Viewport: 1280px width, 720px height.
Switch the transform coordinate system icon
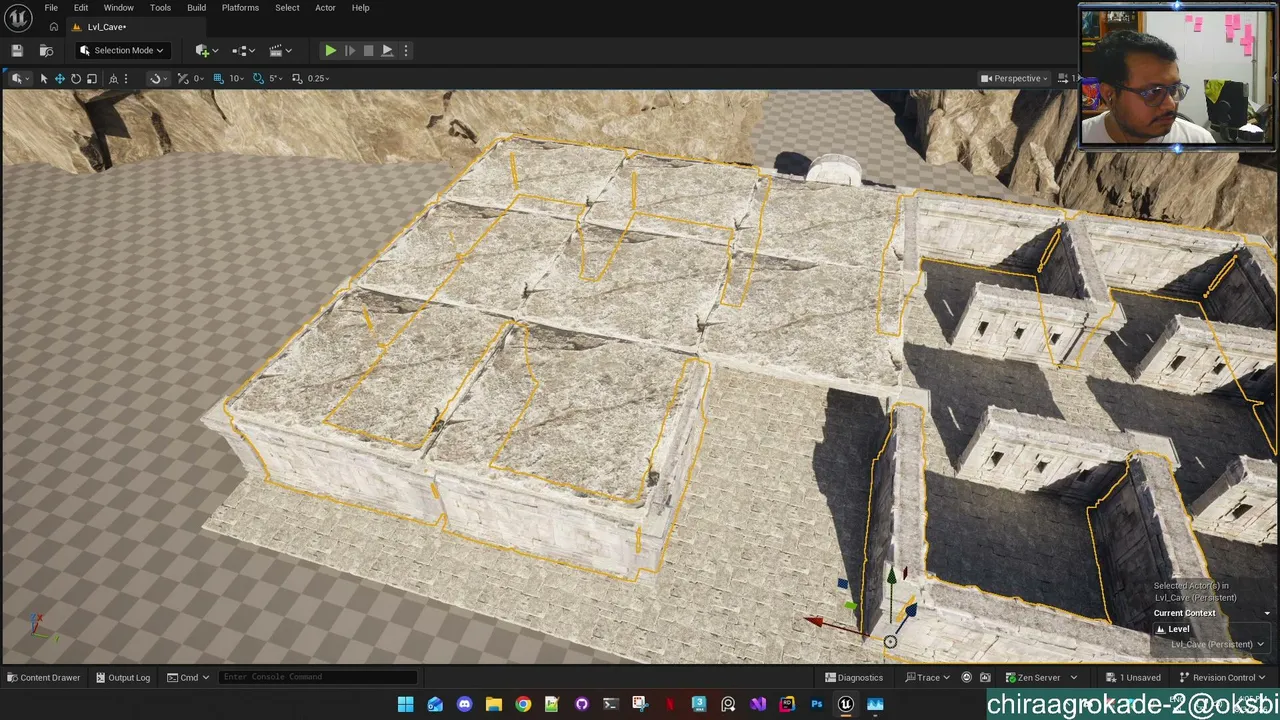coord(113,78)
